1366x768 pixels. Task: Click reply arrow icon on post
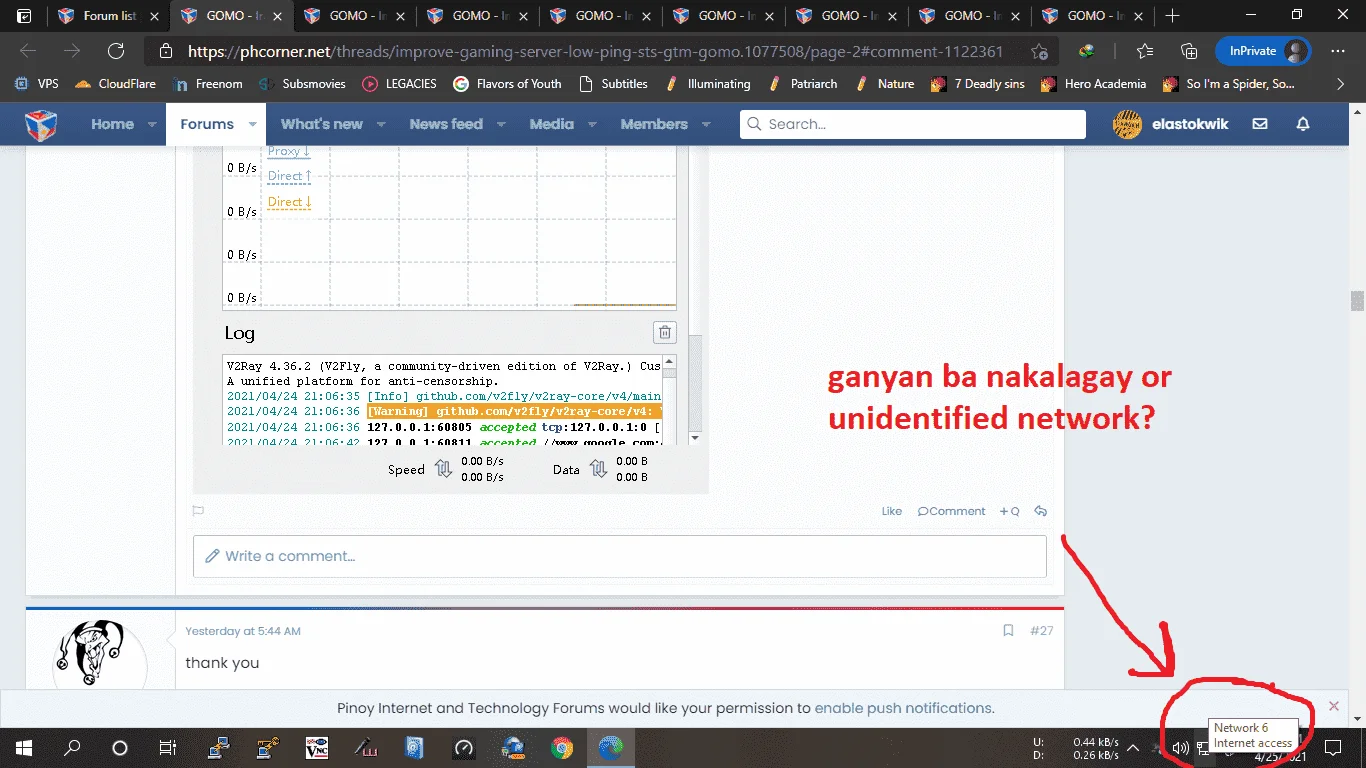[x=1040, y=511]
